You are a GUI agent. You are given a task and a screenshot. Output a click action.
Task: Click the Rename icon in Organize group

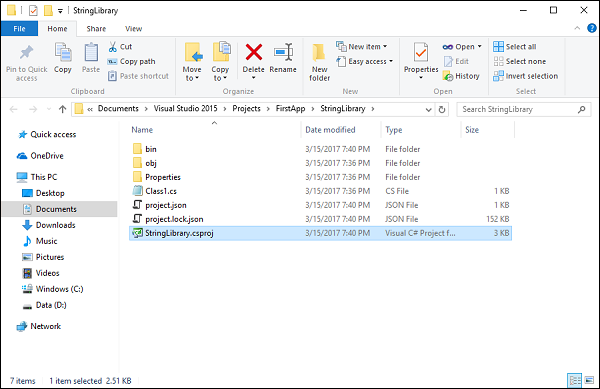coord(283,52)
